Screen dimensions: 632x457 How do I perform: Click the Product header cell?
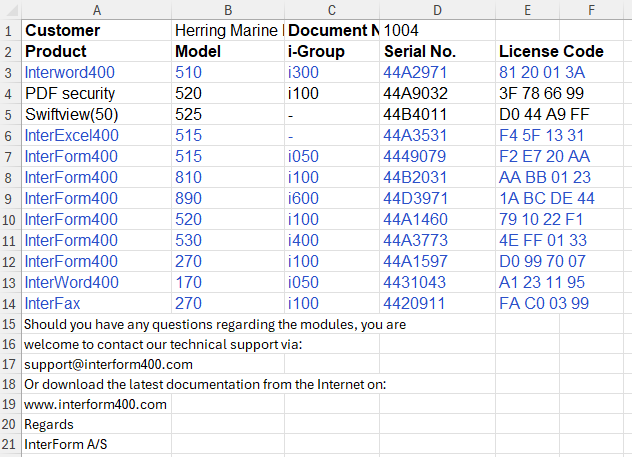[x=97, y=51]
